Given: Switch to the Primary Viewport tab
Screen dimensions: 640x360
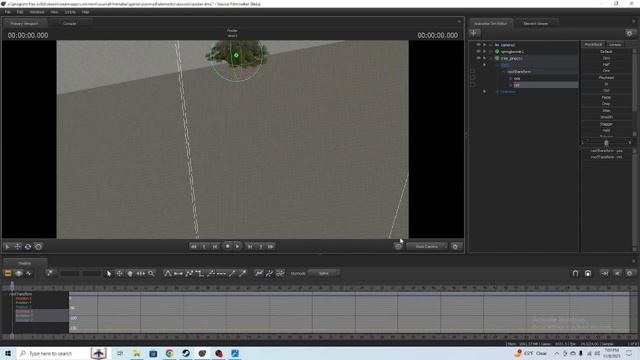Looking at the screenshot, I should (x=24, y=24).
